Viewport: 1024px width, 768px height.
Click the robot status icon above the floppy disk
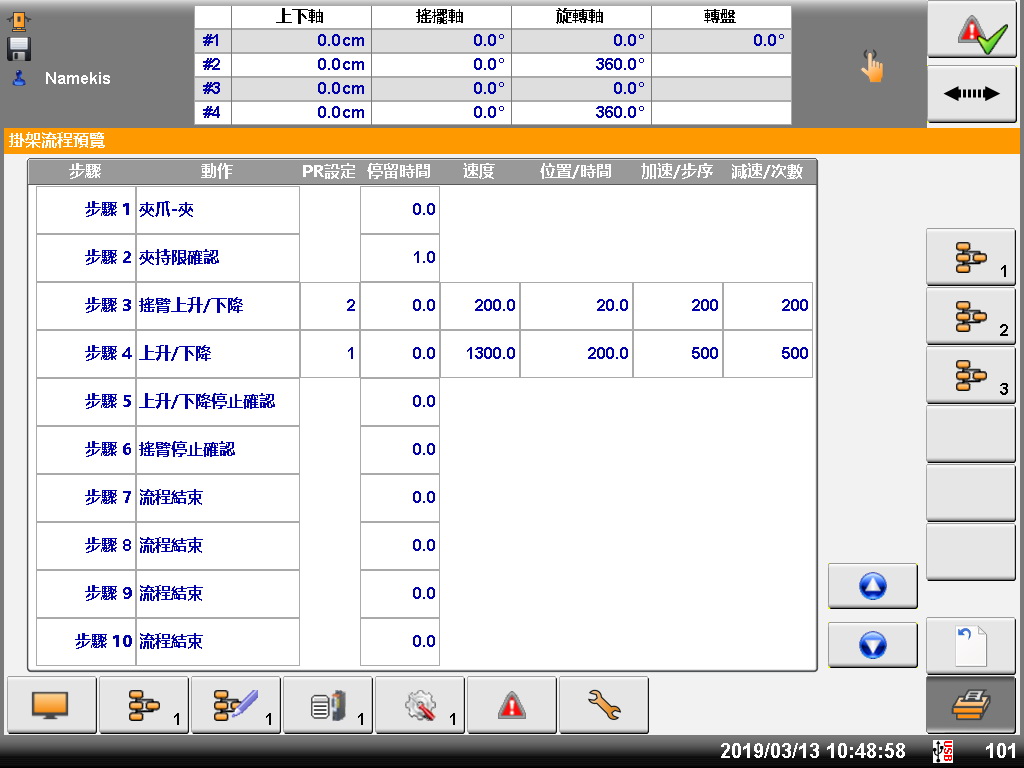[19, 22]
